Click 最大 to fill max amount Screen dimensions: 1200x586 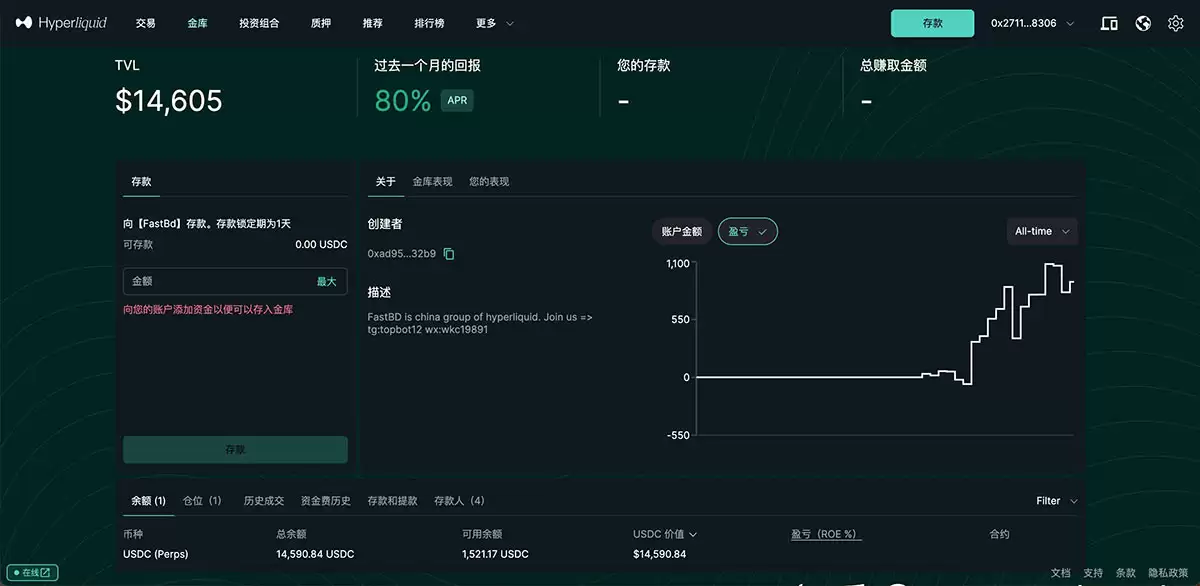(327, 281)
